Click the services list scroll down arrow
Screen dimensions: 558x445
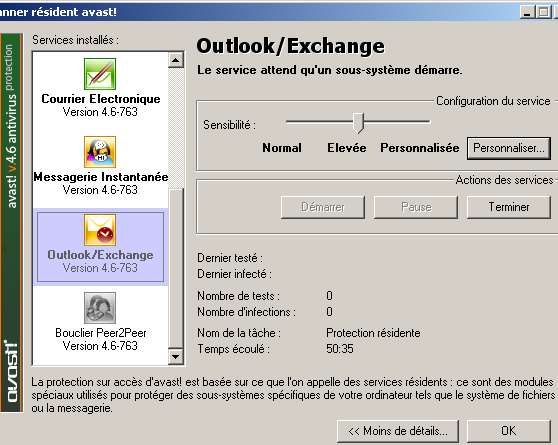tap(175, 356)
